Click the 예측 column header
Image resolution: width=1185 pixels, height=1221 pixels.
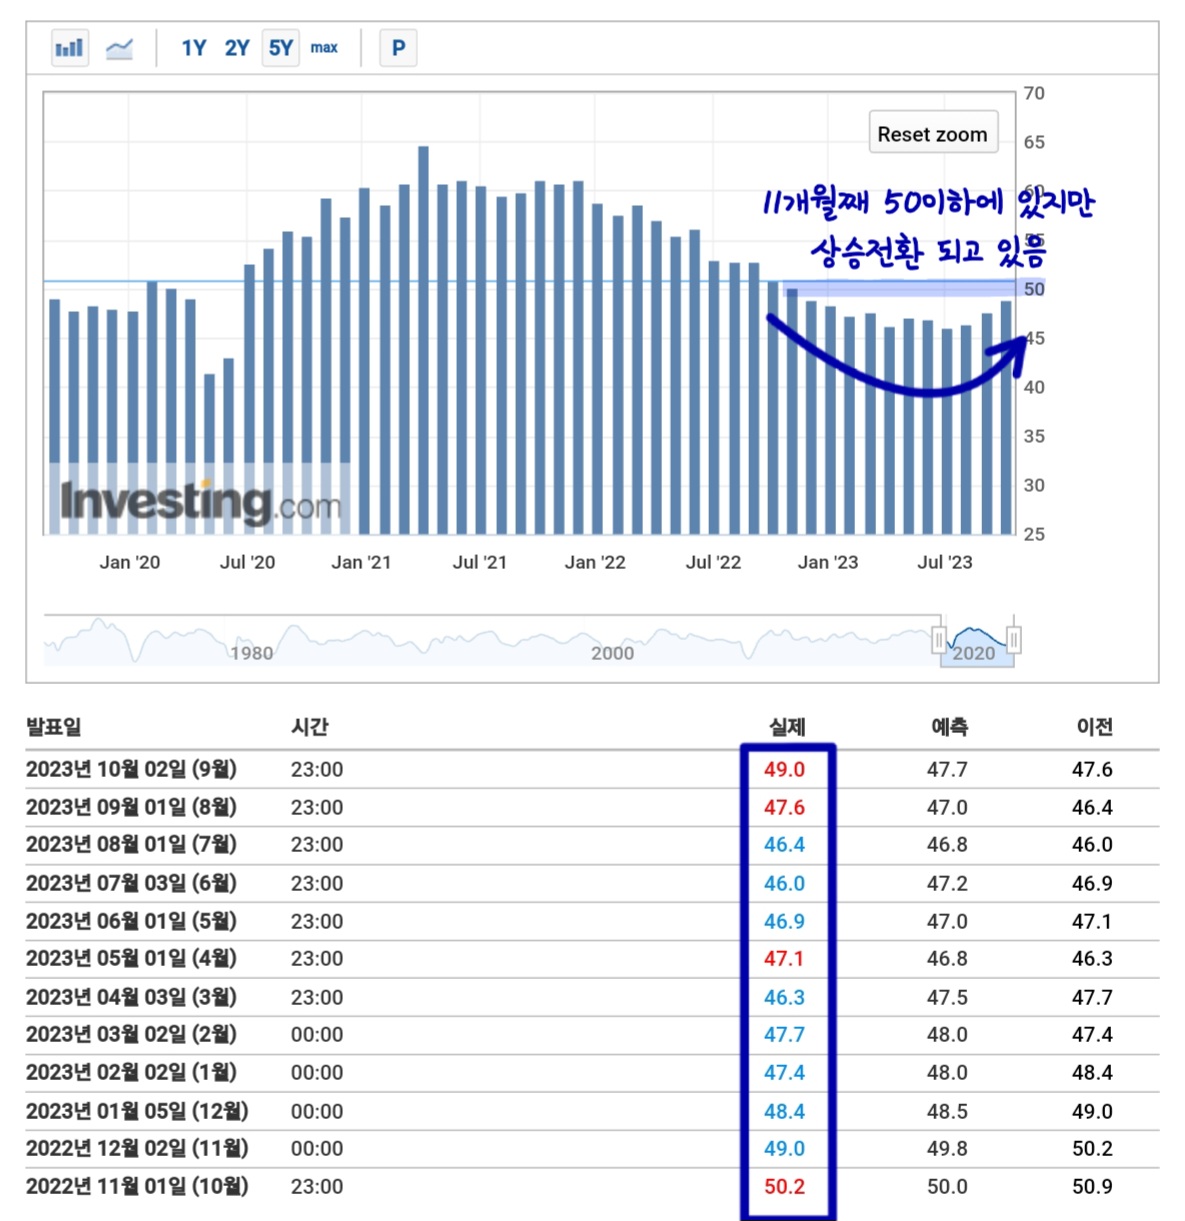[949, 727]
